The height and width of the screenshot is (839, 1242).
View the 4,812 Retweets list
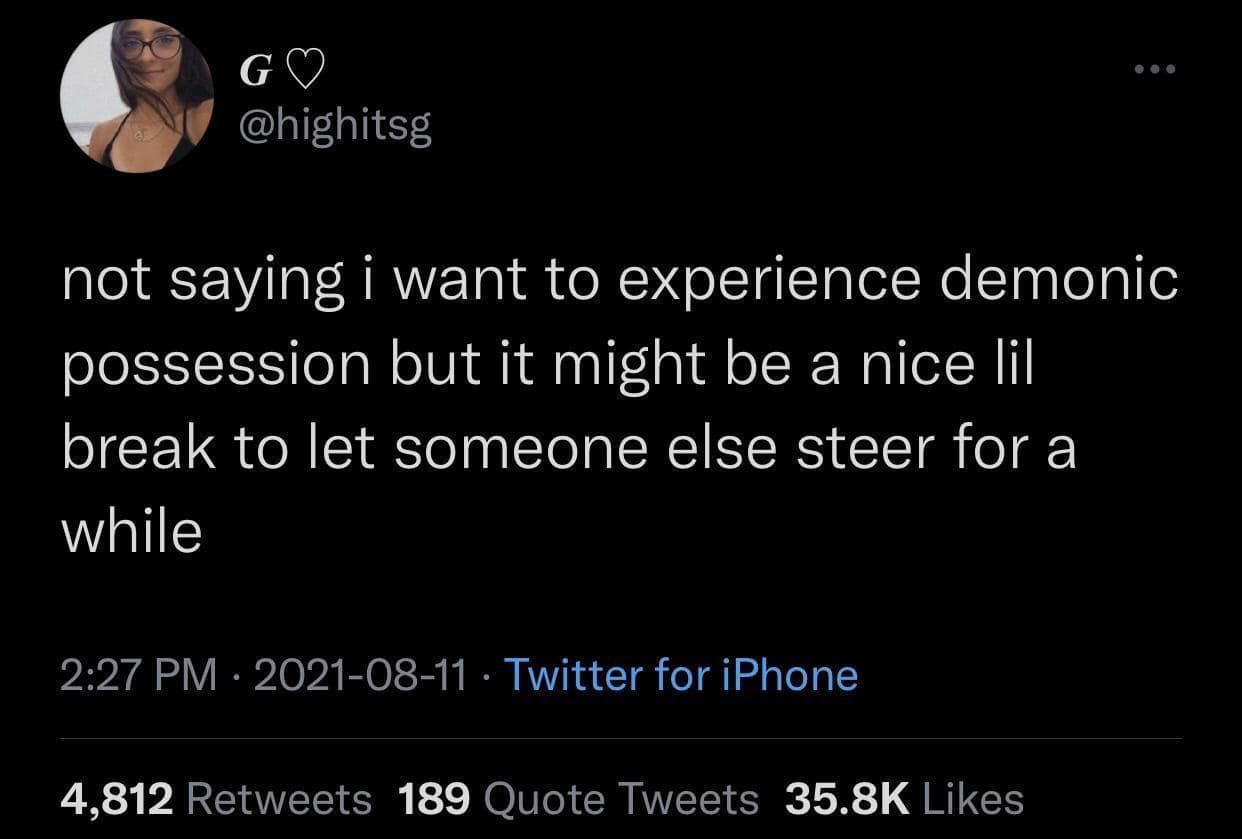pyautogui.click(x=216, y=798)
